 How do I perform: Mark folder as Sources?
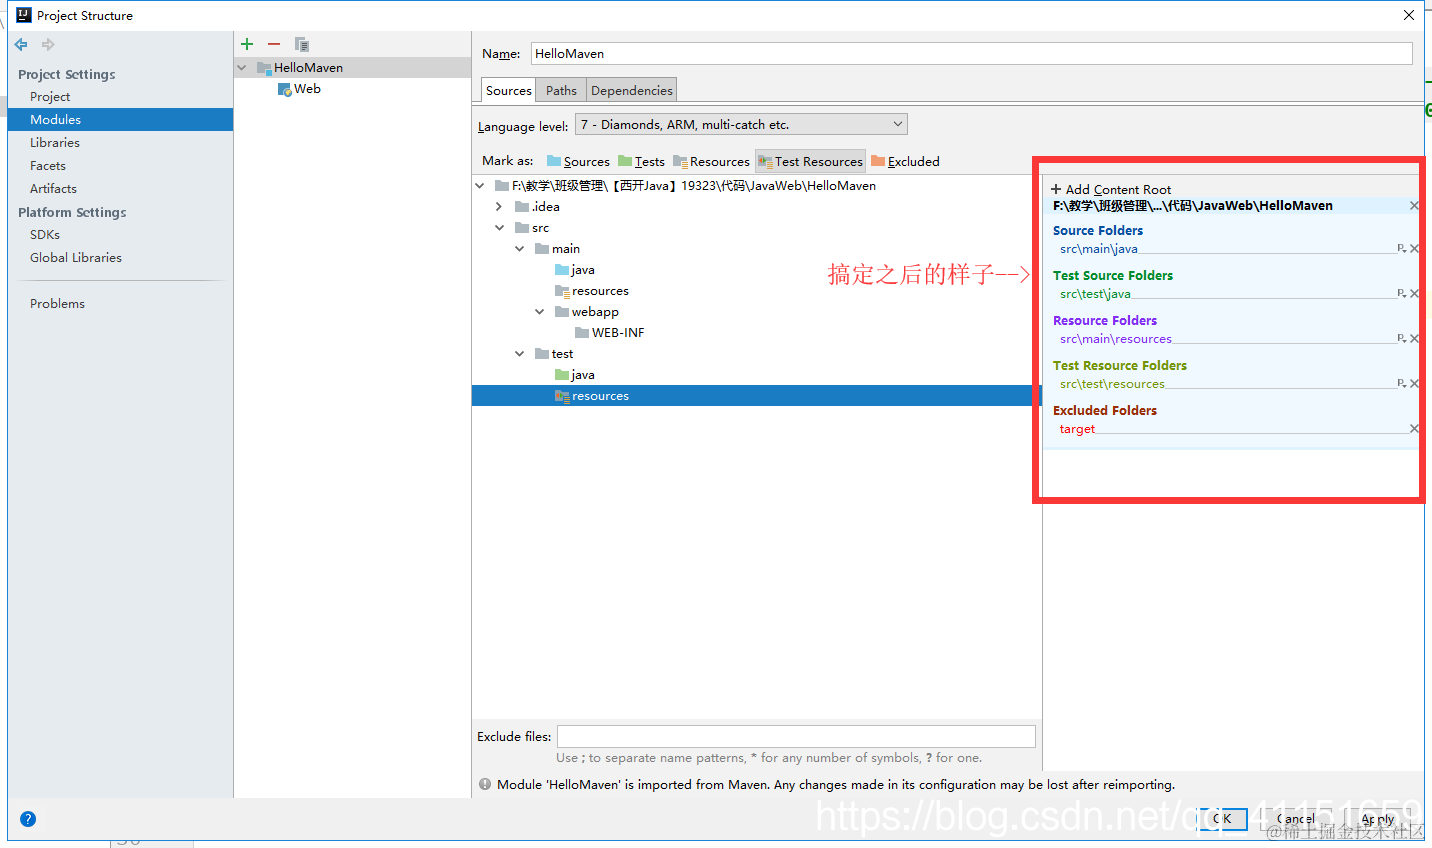click(578, 162)
